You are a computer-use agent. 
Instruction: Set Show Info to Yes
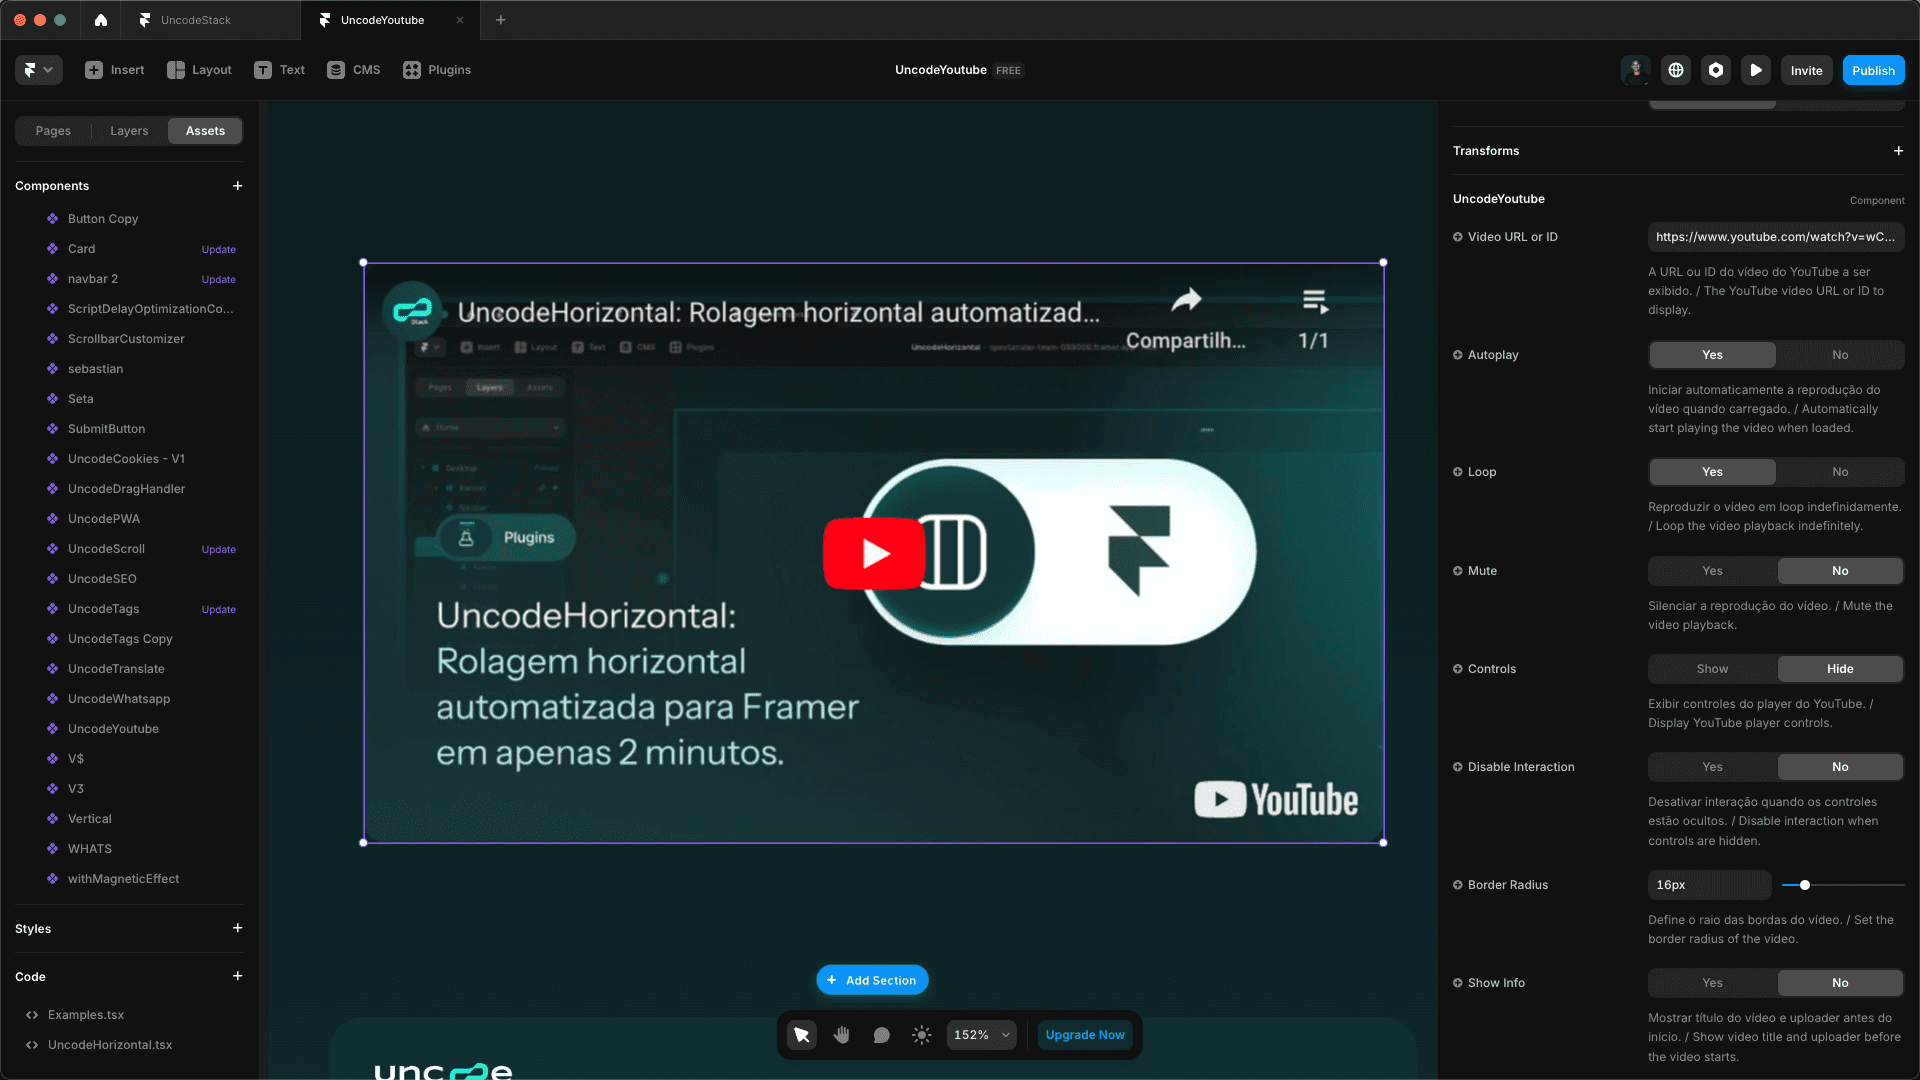point(1712,983)
